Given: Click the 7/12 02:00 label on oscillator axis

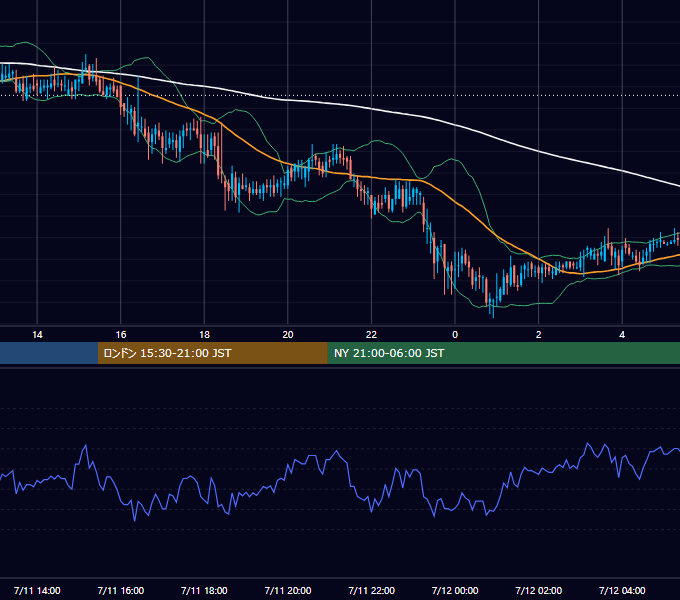Looking at the screenshot, I should [x=539, y=590].
